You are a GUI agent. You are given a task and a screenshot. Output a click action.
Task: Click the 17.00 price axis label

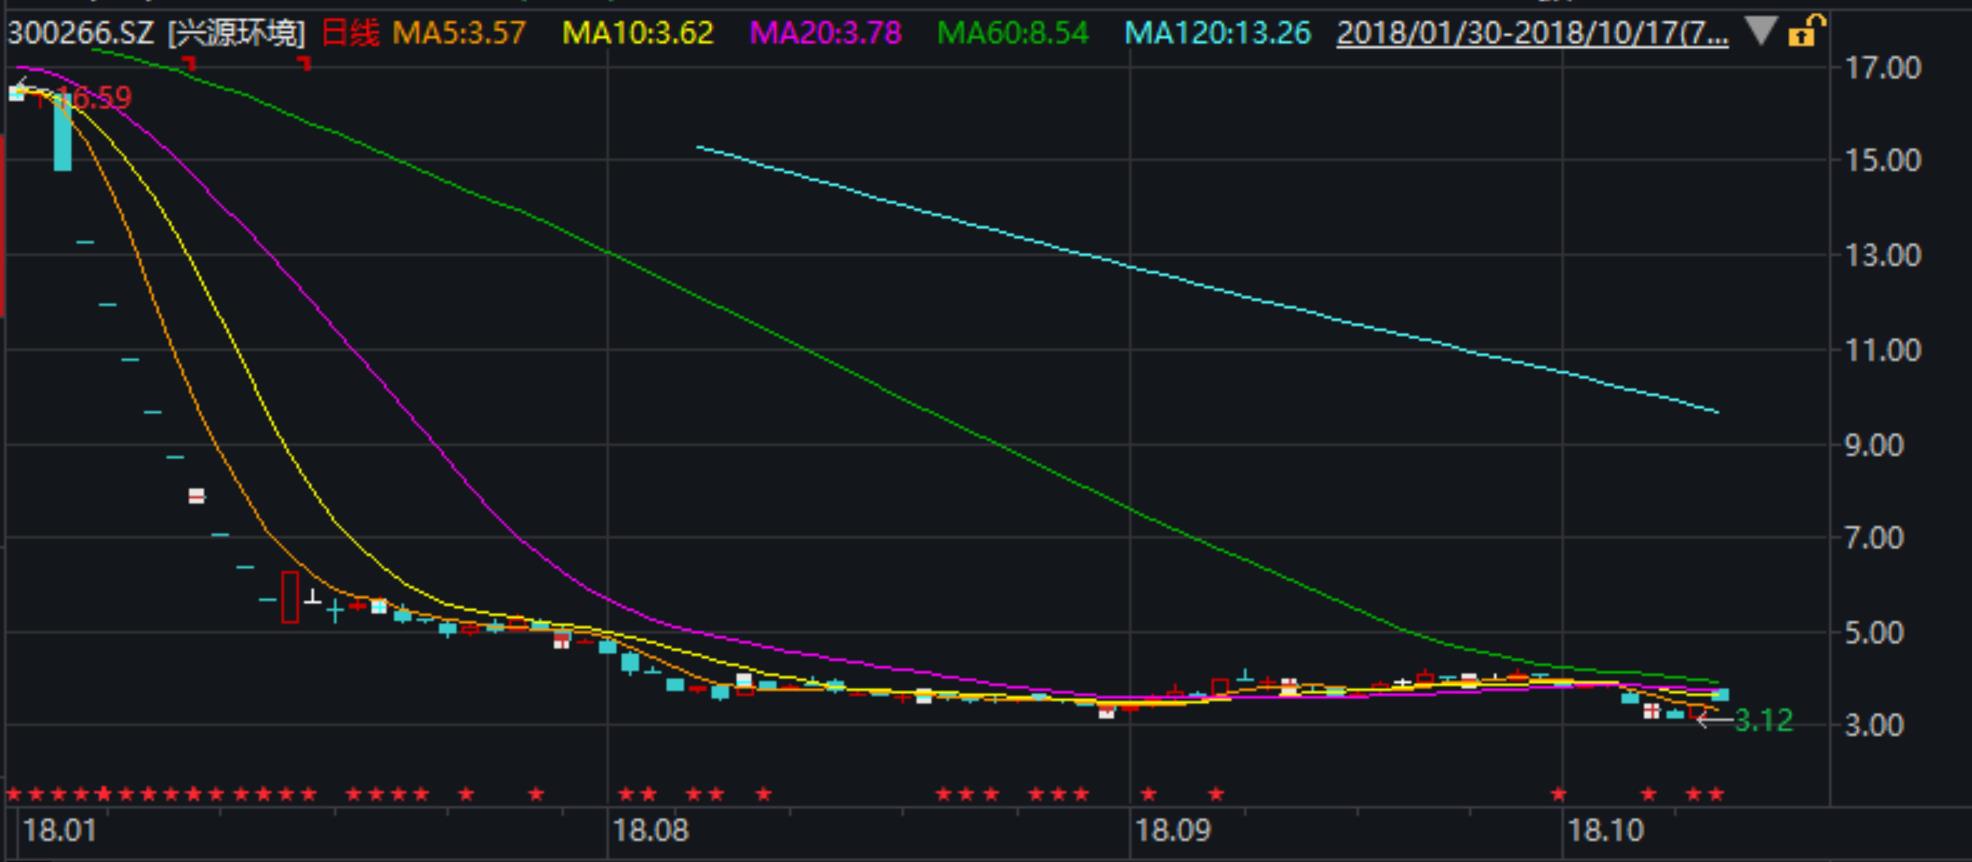[1883, 68]
